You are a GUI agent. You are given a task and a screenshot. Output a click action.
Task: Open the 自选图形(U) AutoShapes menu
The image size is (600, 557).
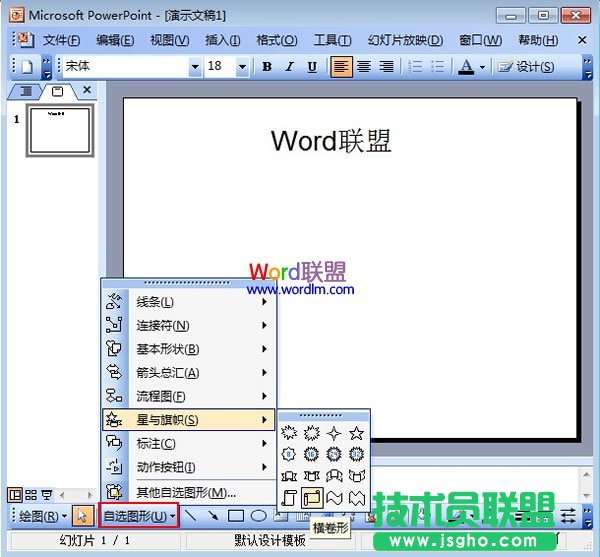coord(139,516)
